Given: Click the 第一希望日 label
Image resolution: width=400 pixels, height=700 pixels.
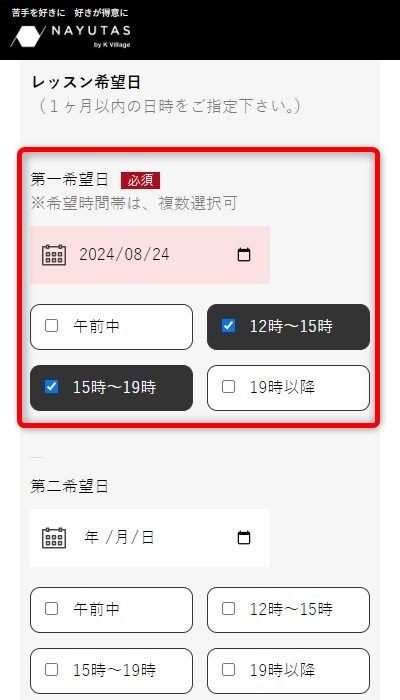Looking at the screenshot, I should (x=70, y=180).
